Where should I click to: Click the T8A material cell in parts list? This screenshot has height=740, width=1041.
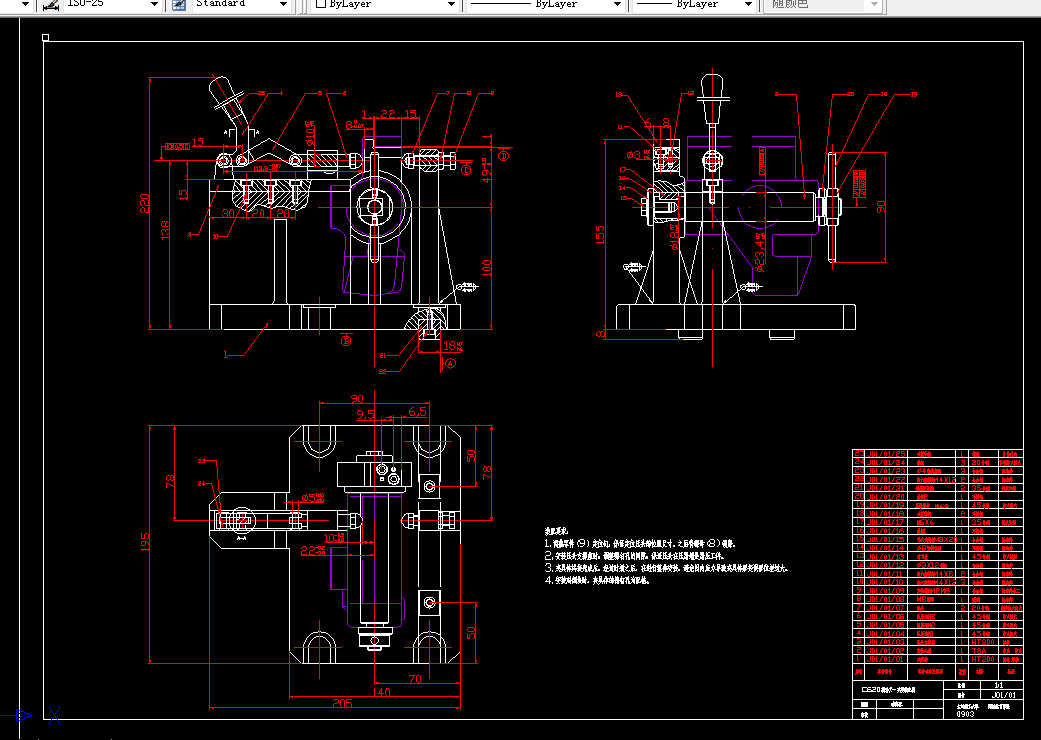coord(979,650)
